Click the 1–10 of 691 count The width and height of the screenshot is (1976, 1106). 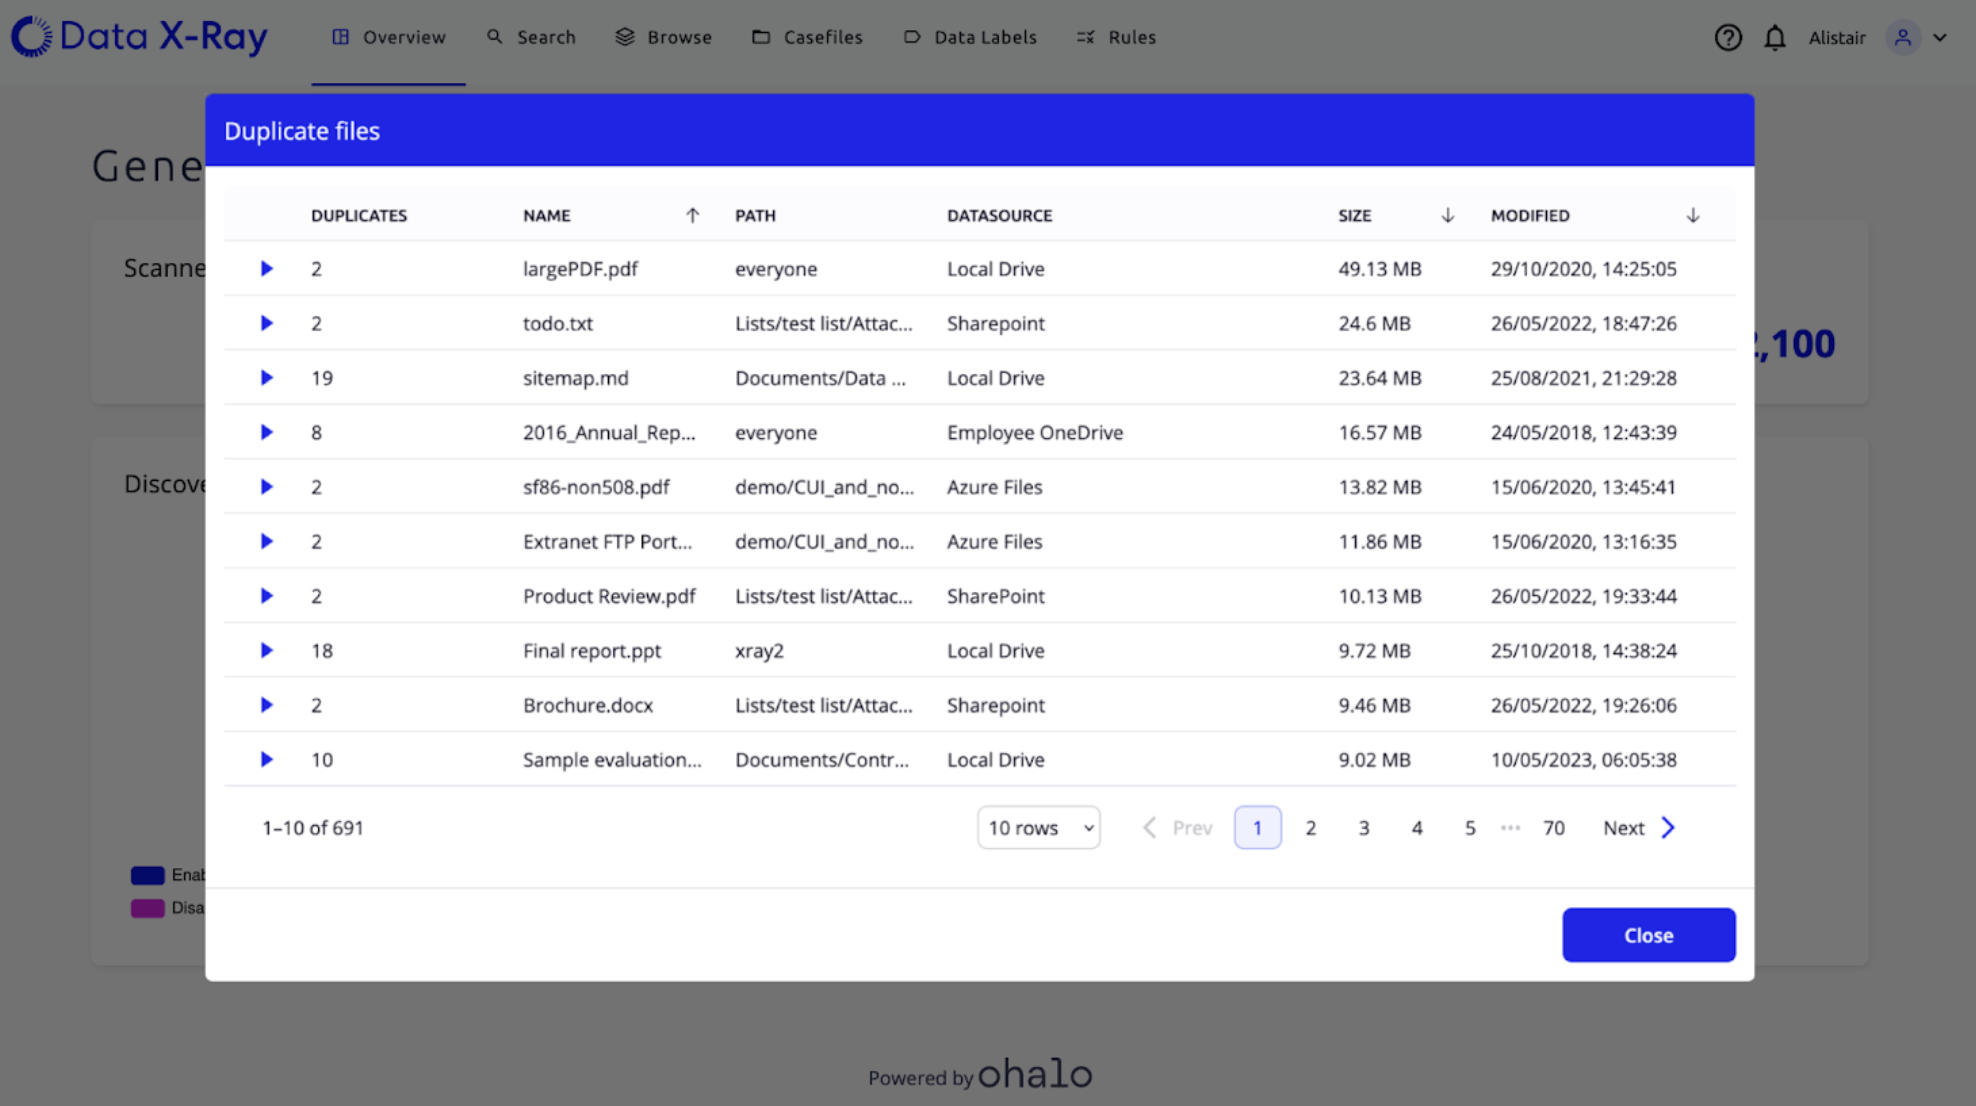pyautogui.click(x=312, y=828)
